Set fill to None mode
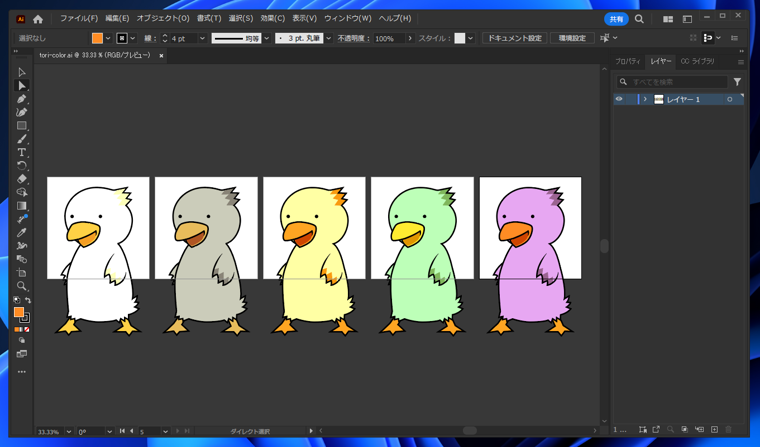This screenshot has height=447, width=760. coord(27,330)
